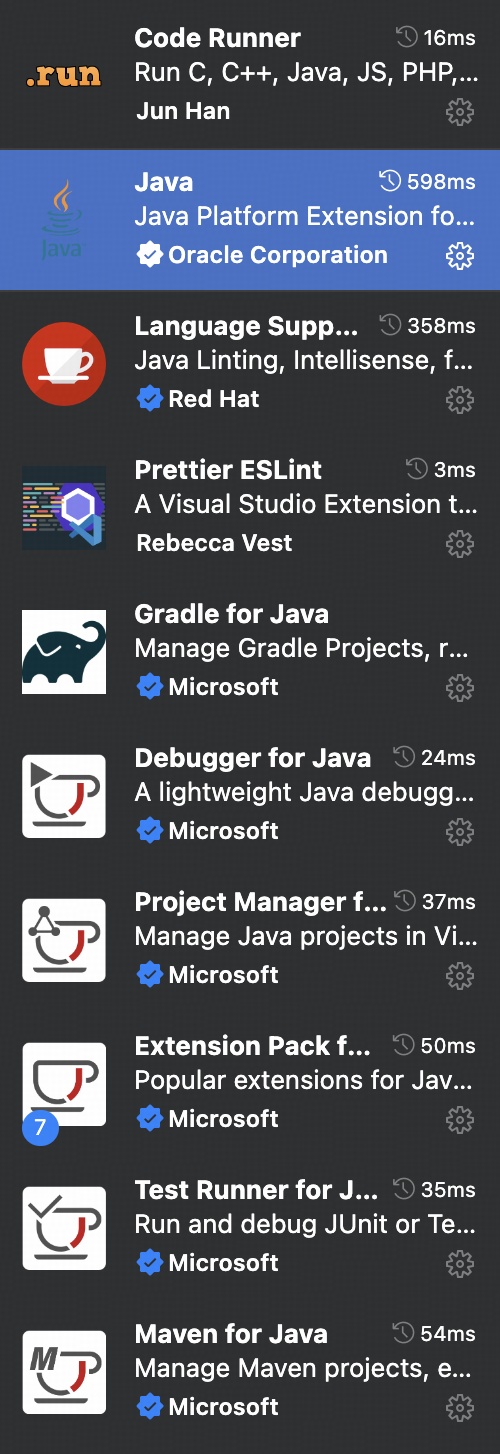Open Test Runner for Java manage gear
Image resolution: width=500 pixels, height=1454 pixels.
(459, 1265)
